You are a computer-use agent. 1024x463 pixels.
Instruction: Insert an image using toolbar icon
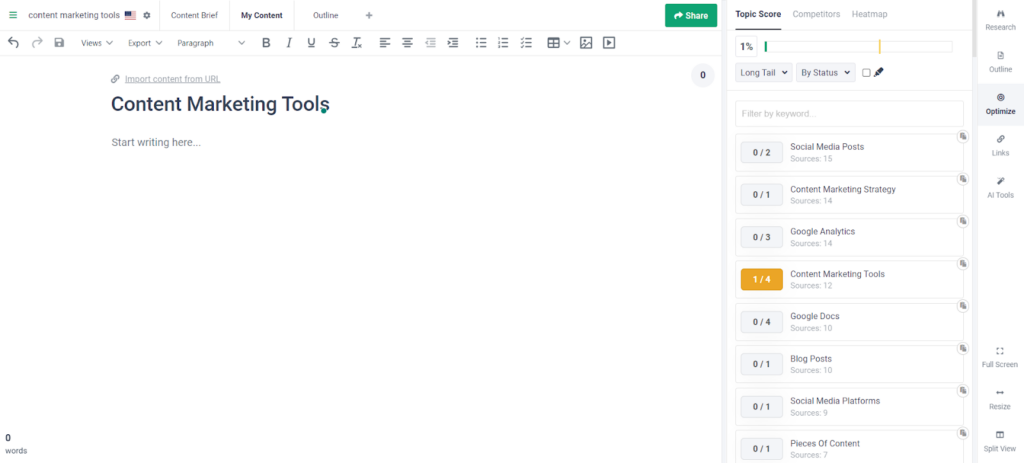(x=586, y=43)
